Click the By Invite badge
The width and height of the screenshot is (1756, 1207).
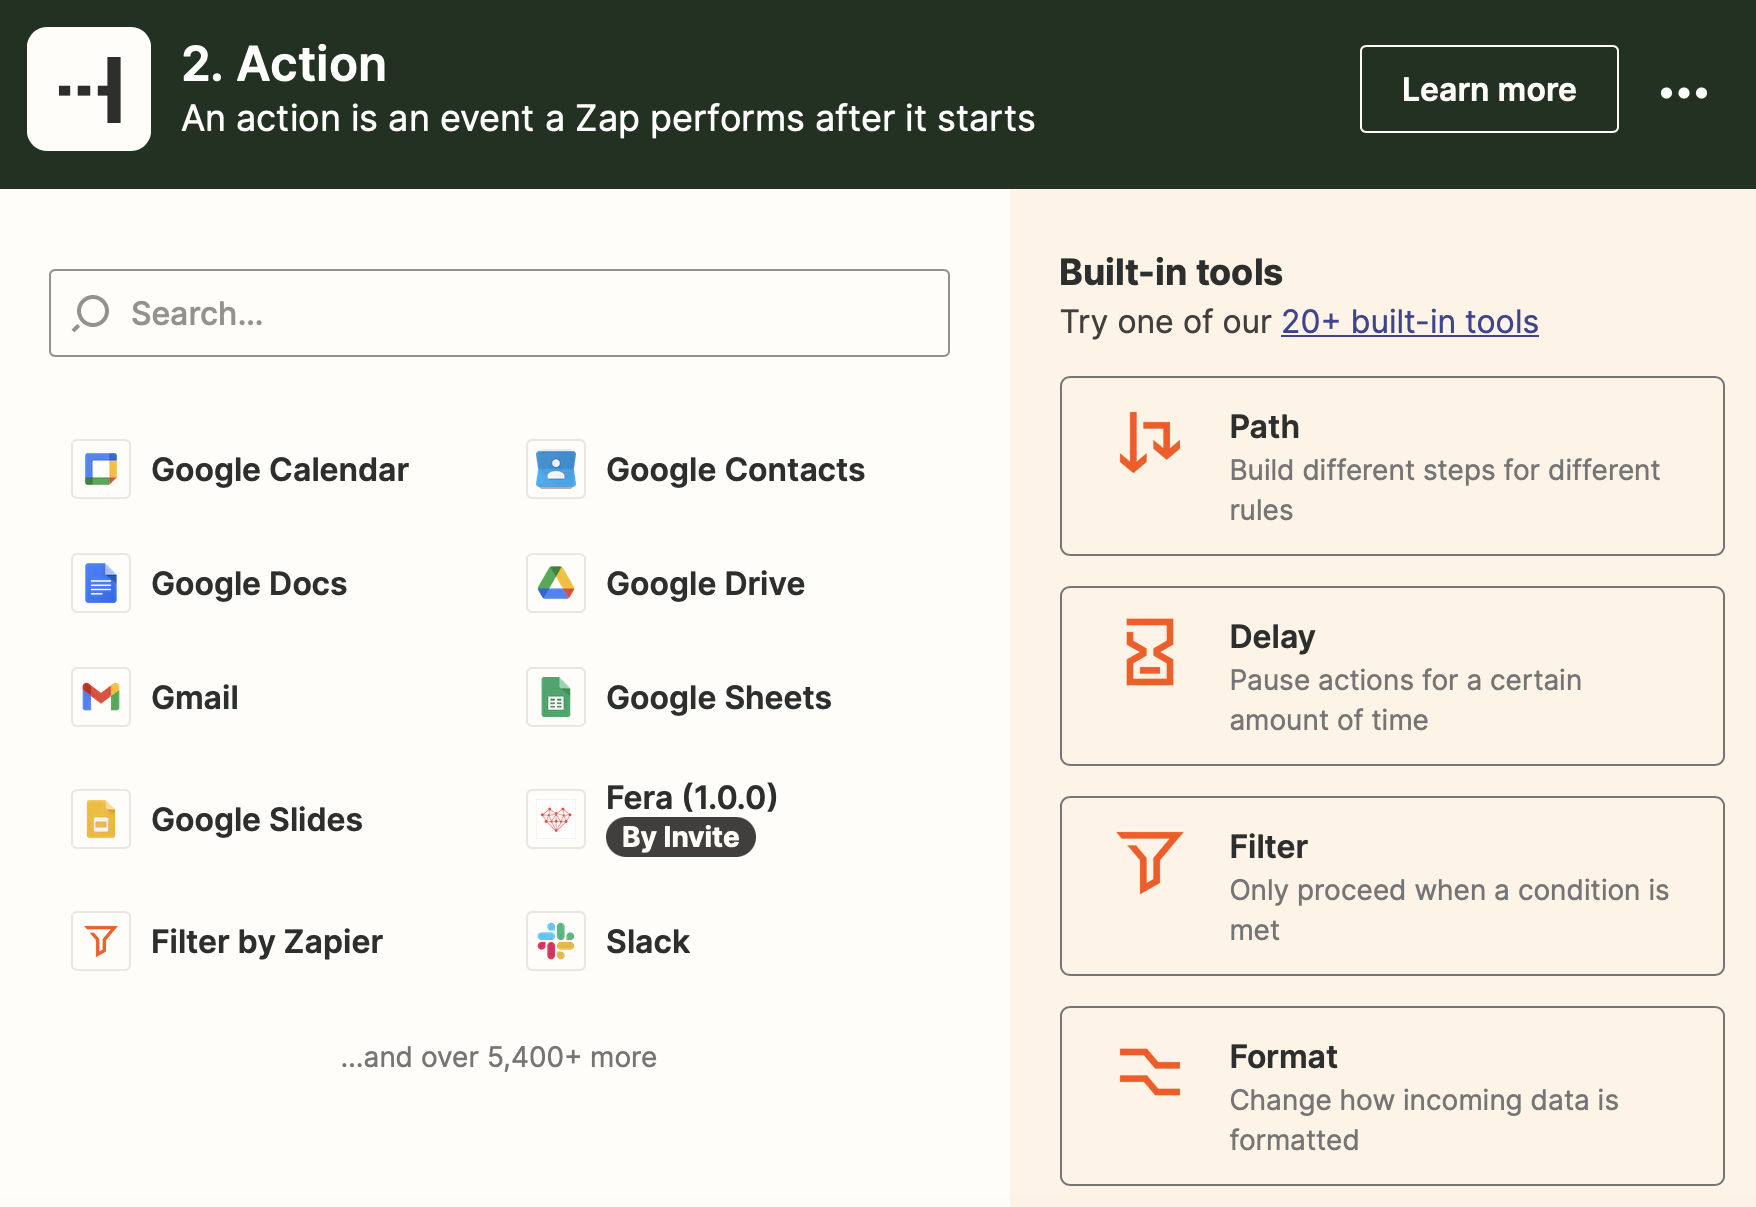pyautogui.click(x=681, y=837)
